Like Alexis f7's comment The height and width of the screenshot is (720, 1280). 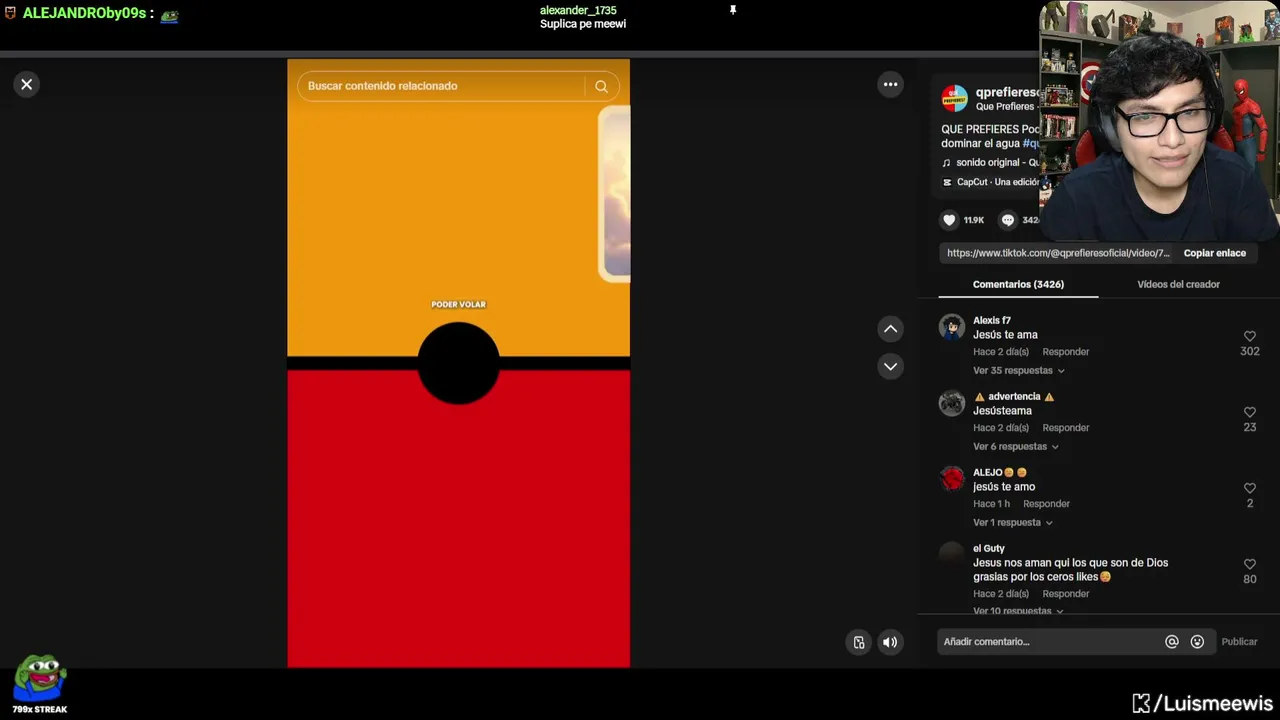1249,337
